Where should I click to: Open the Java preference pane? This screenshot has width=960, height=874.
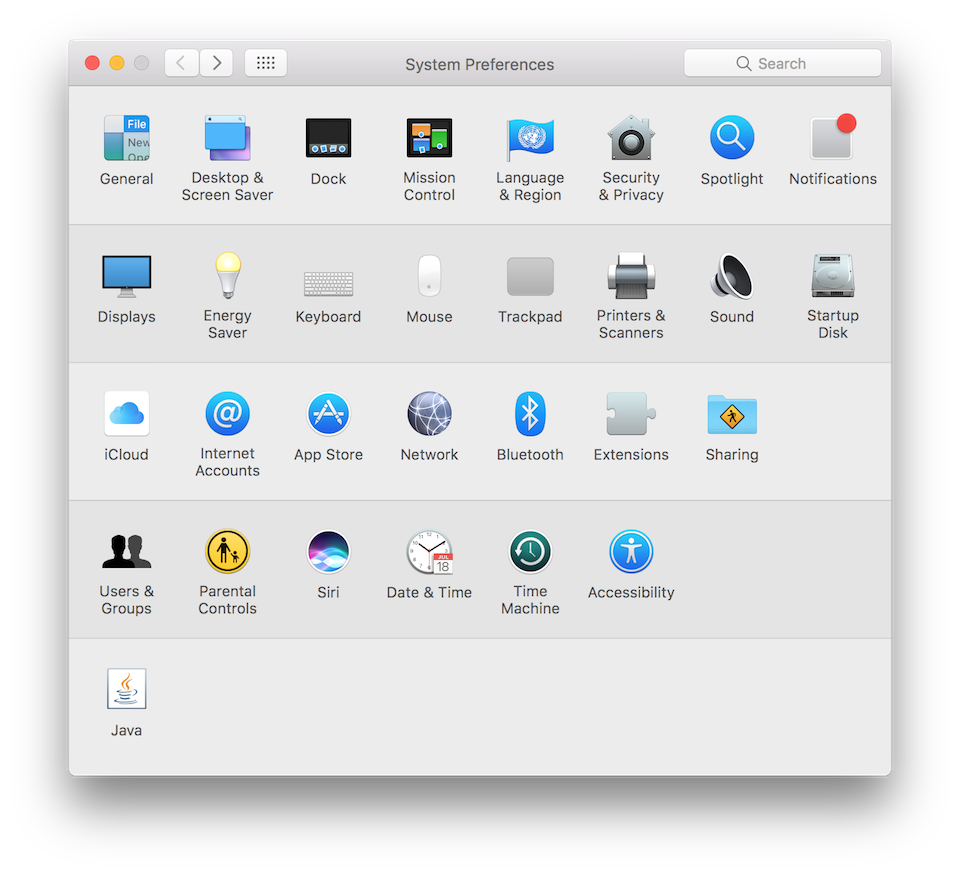tap(126, 689)
